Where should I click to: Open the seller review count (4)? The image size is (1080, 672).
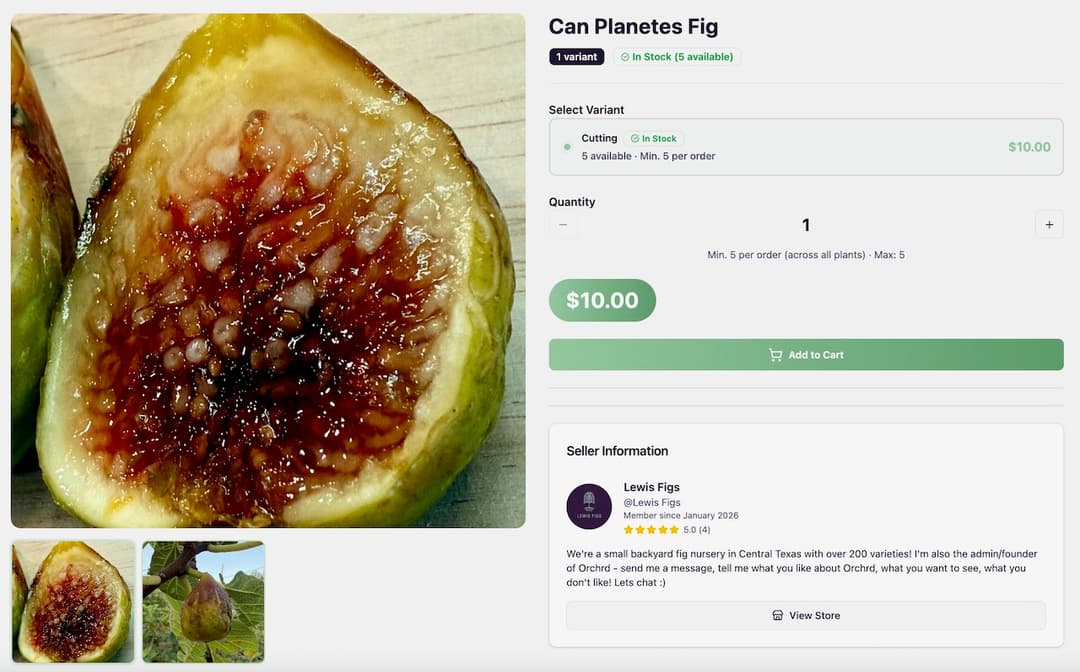[x=704, y=530]
